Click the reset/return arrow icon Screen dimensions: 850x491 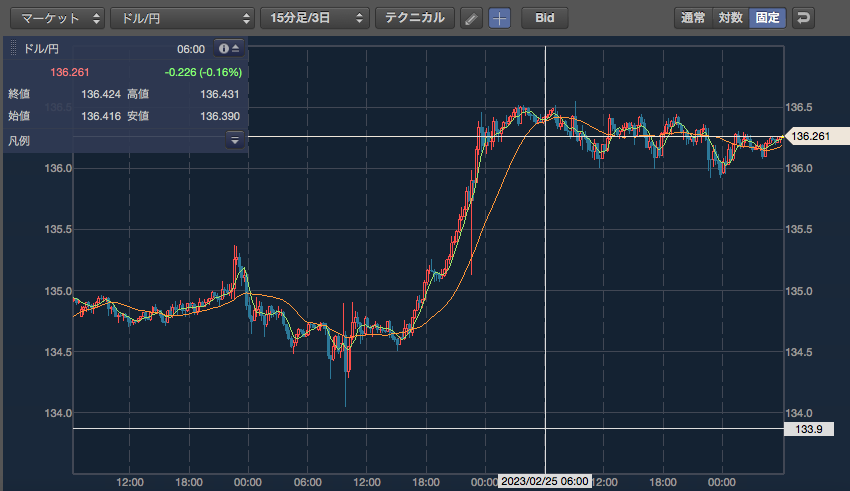pyautogui.click(x=803, y=18)
